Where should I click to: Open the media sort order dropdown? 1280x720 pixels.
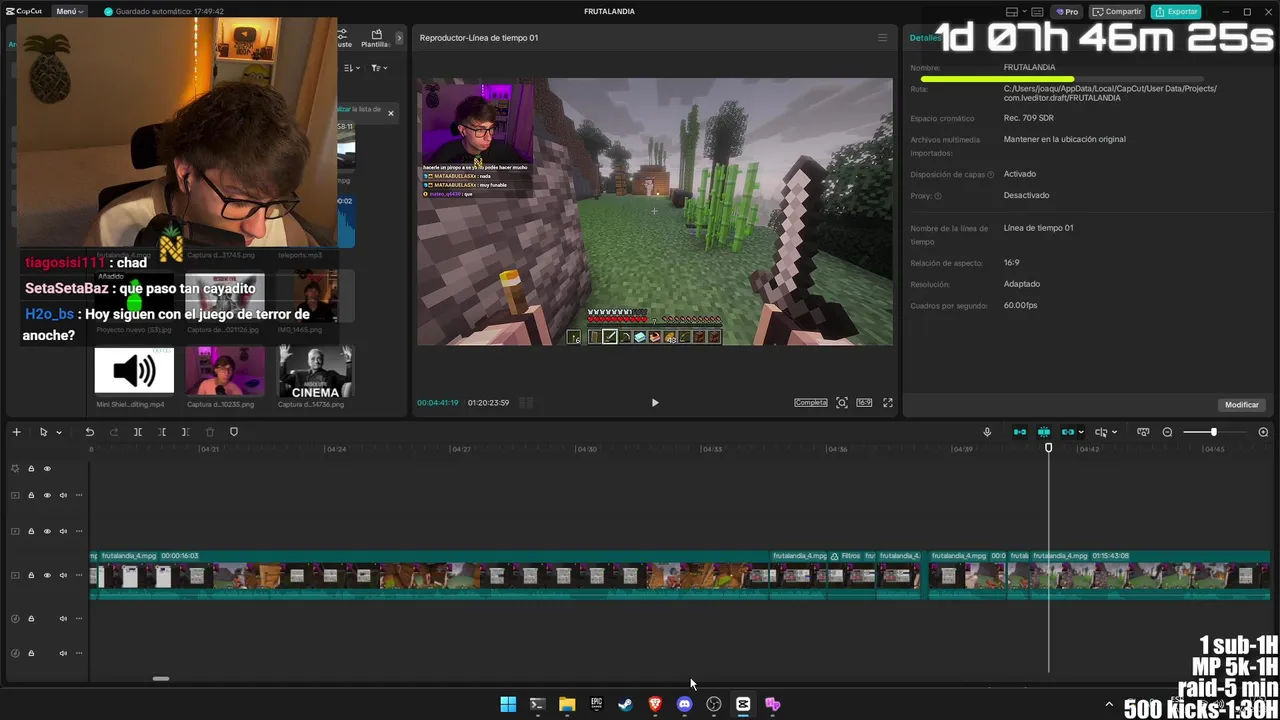point(351,68)
